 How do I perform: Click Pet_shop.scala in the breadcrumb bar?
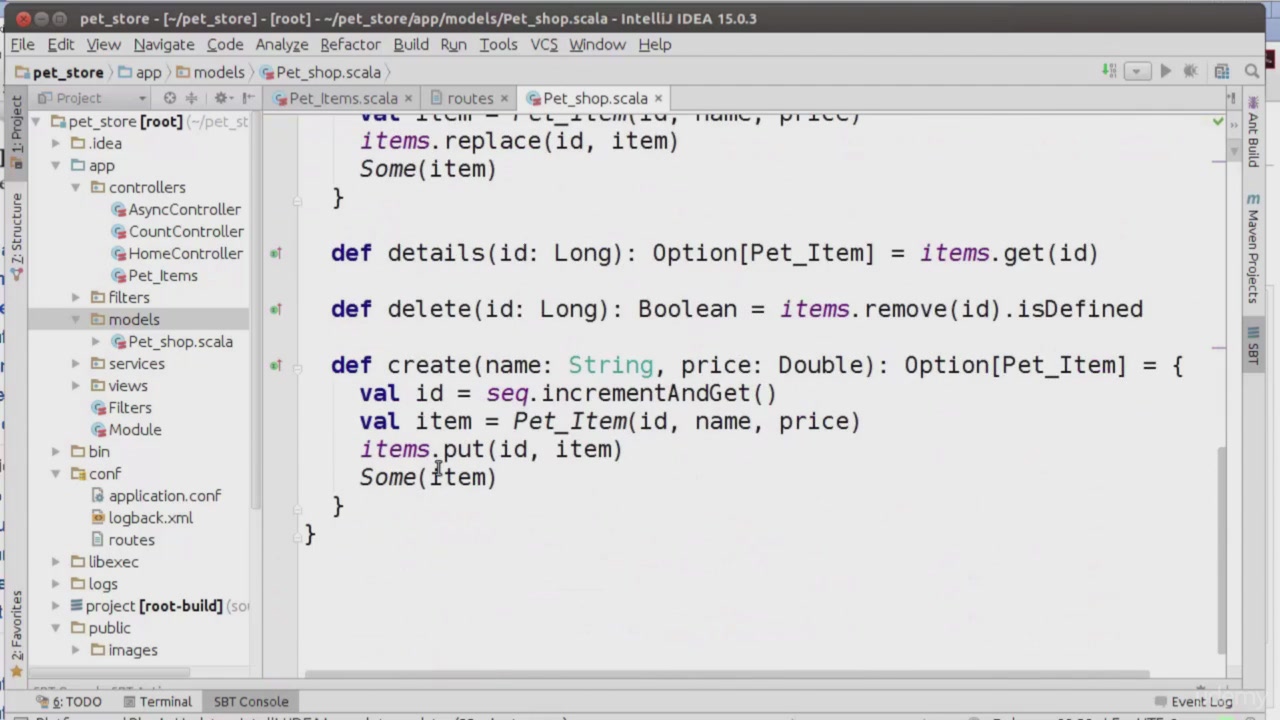pos(320,72)
